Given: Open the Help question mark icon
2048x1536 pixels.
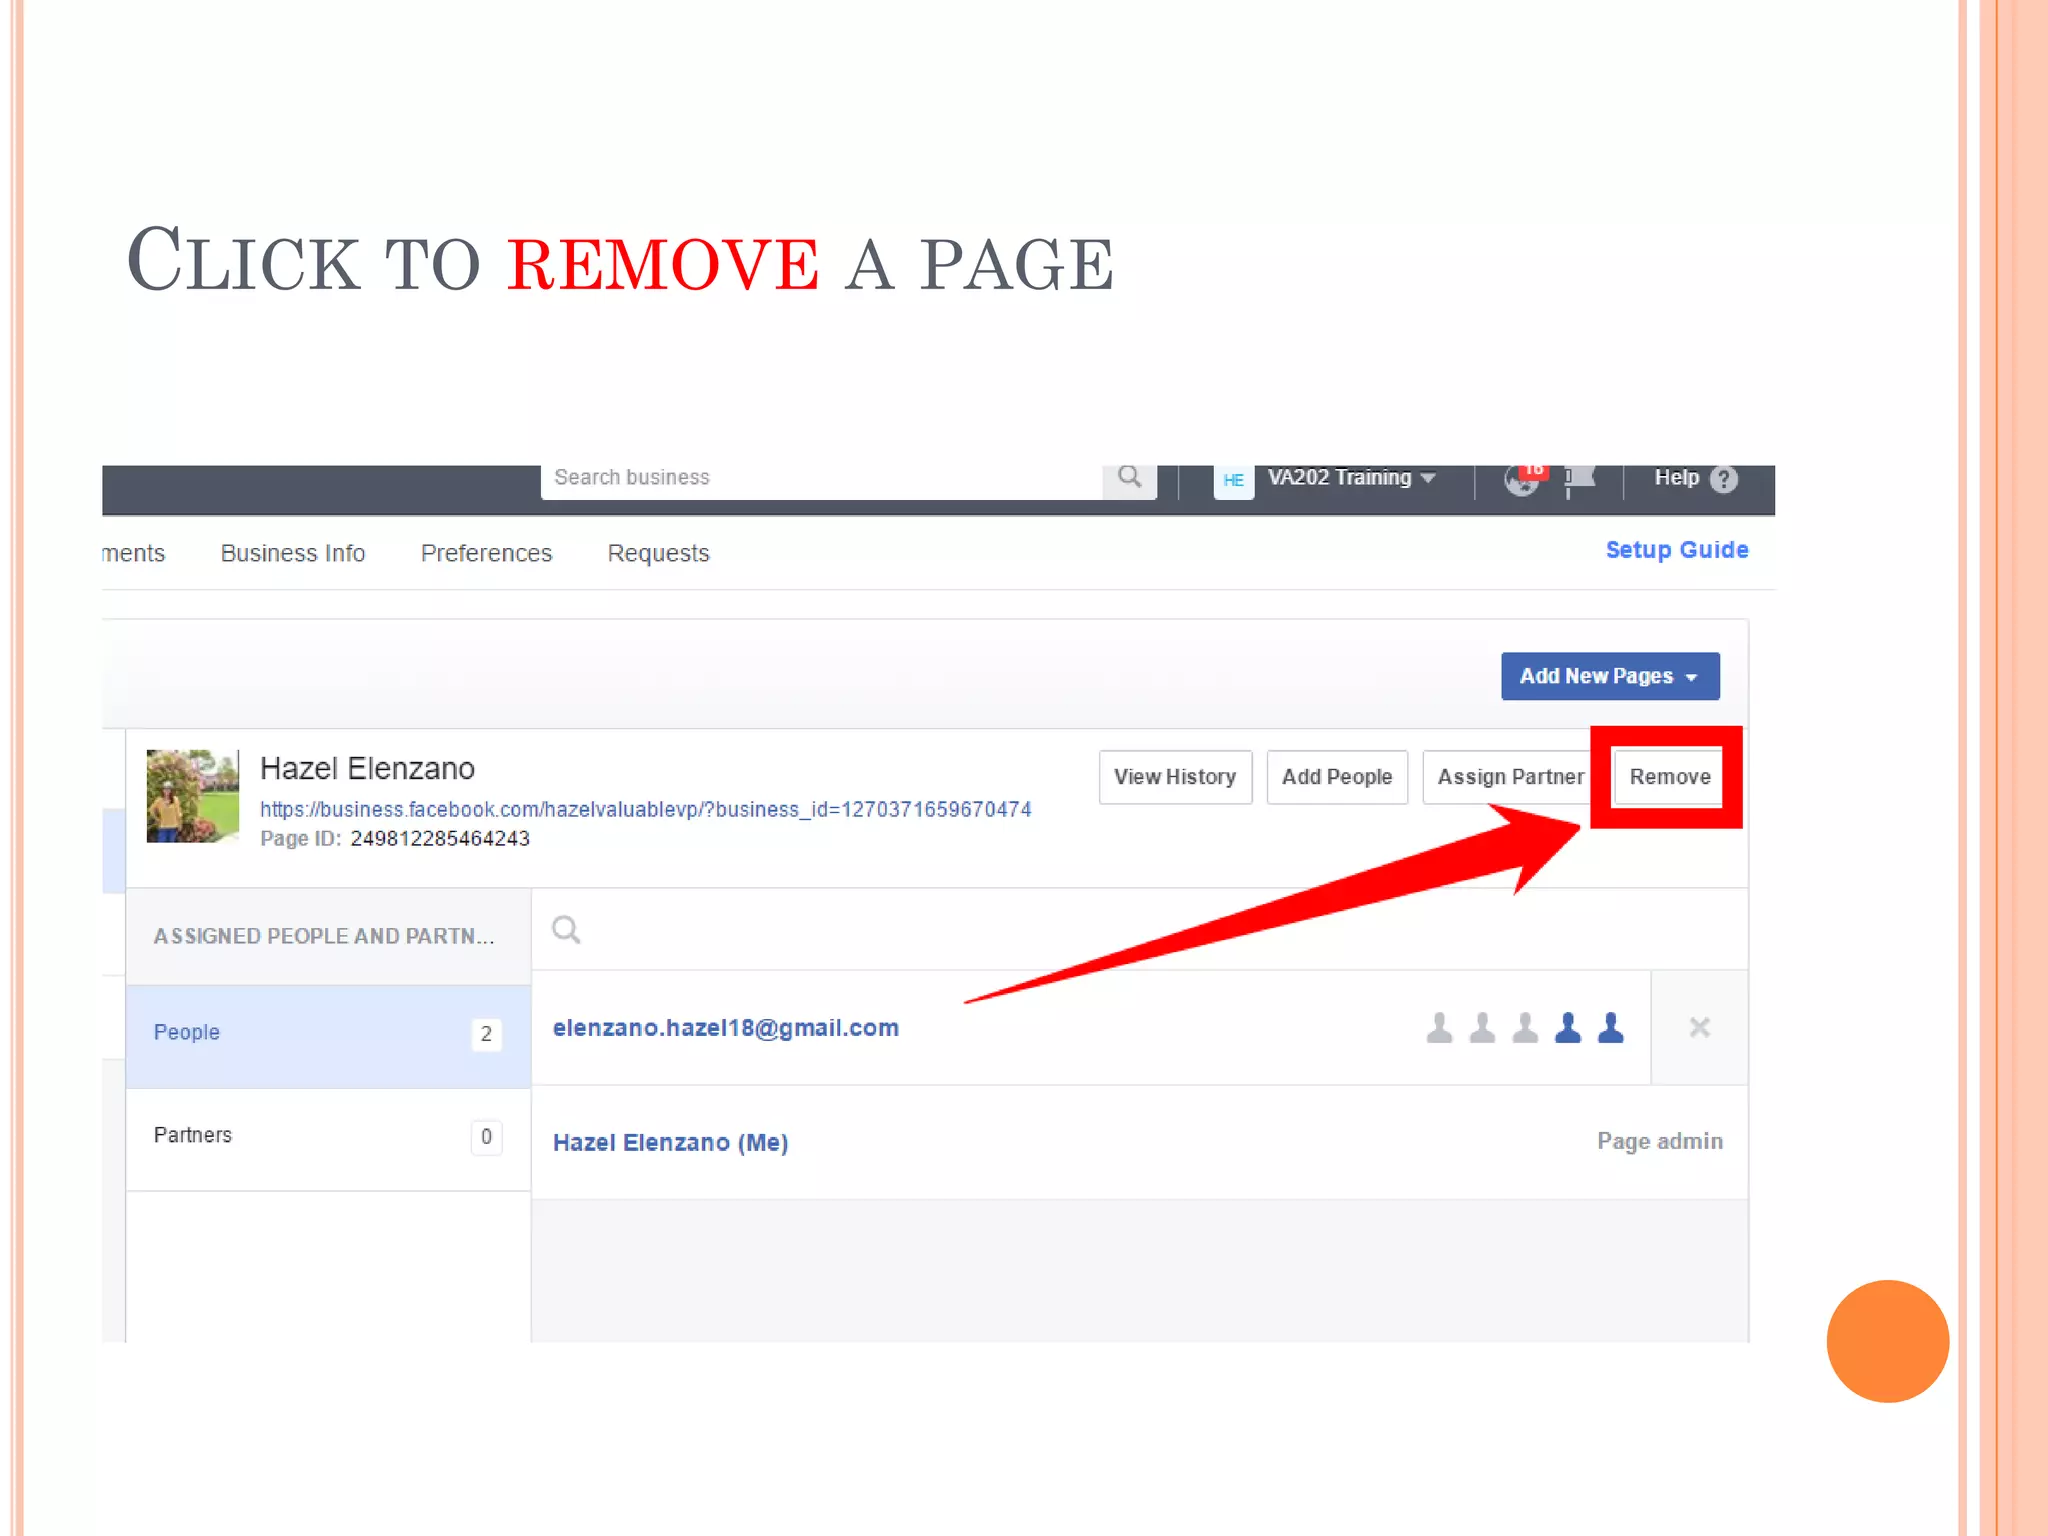Looking at the screenshot, I should [x=1724, y=479].
